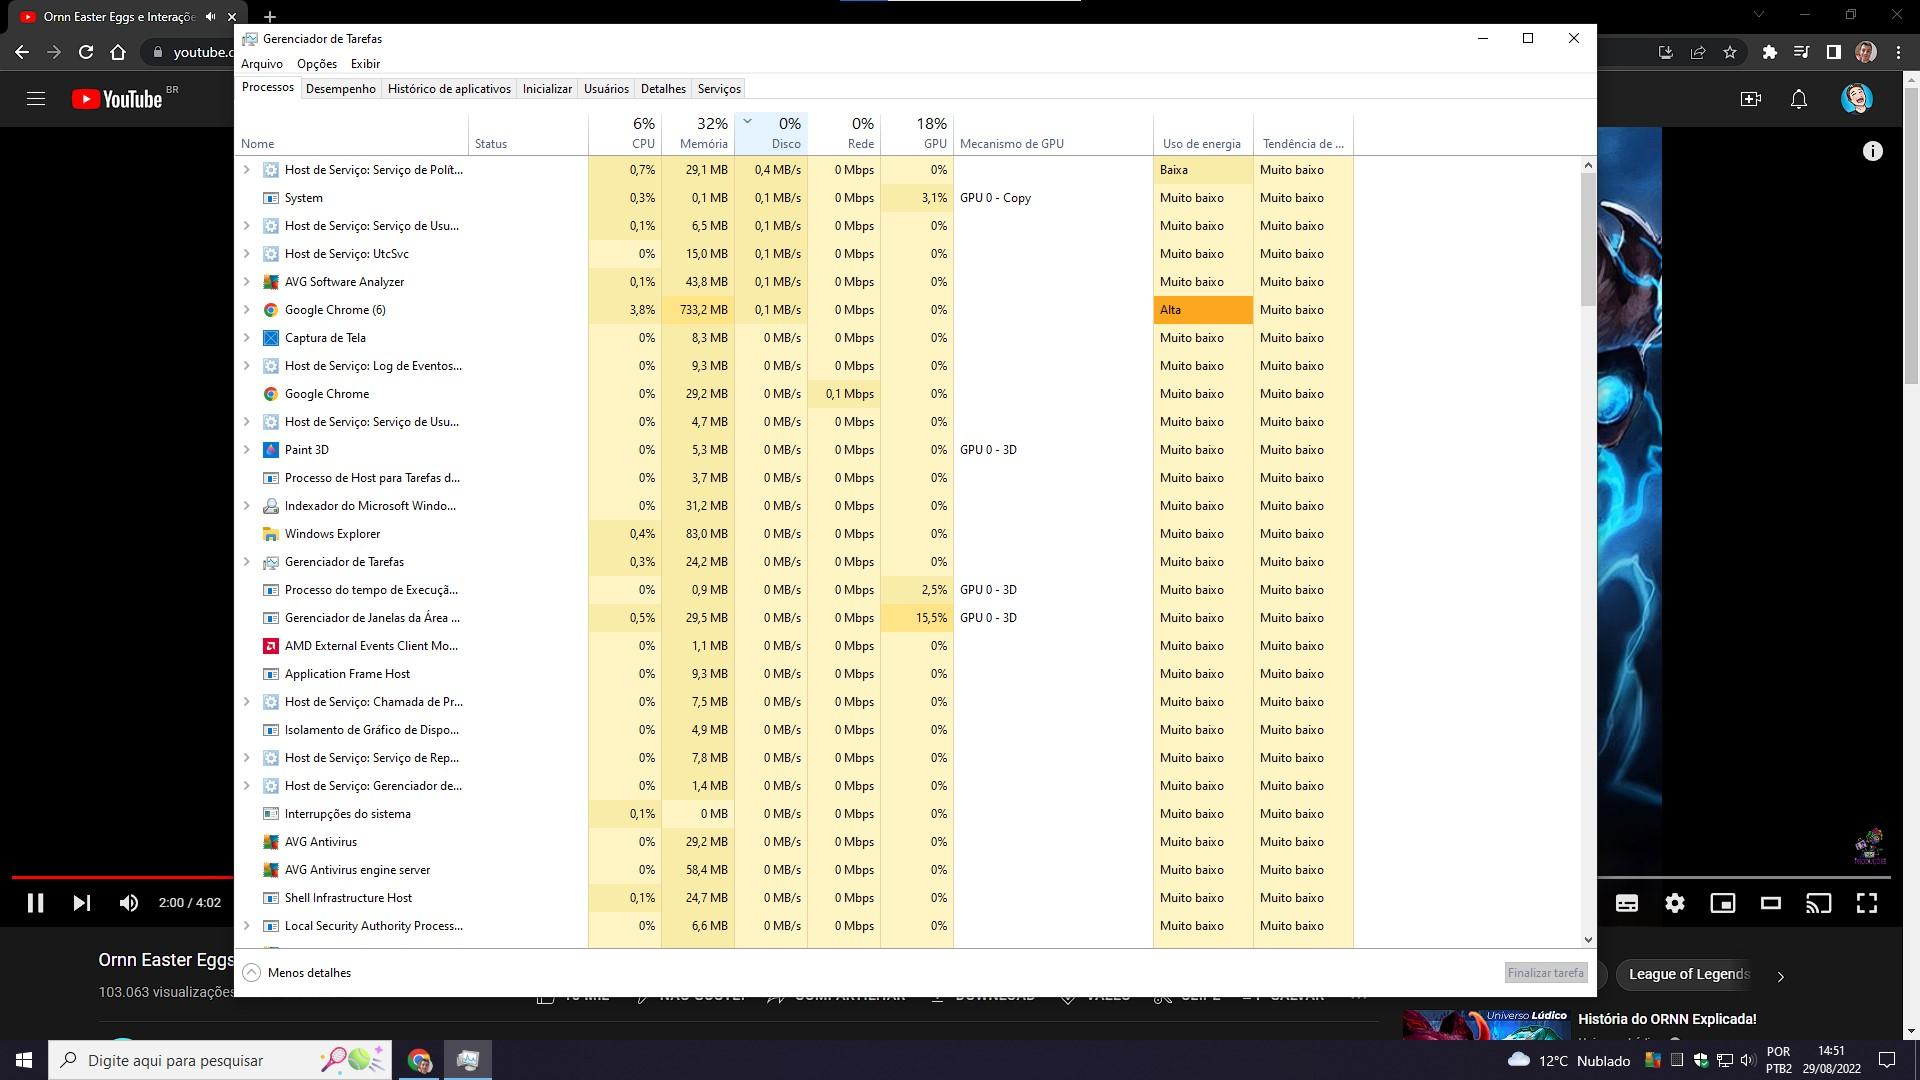Click the Finalizar tarefa button
The height and width of the screenshot is (1080, 1920).
pyautogui.click(x=1546, y=972)
